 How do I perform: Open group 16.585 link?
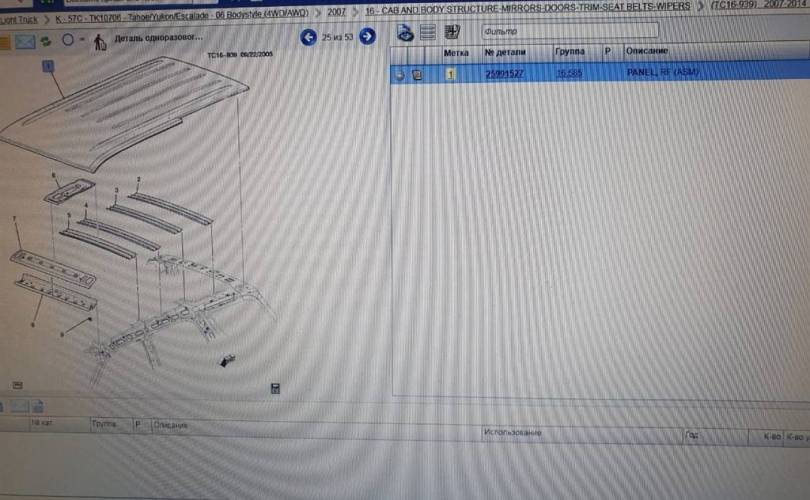[x=570, y=73]
